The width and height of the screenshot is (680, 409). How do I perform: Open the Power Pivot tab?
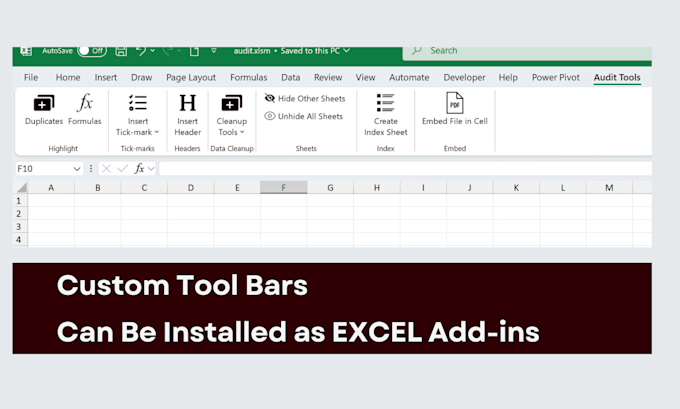coord(556,77)
